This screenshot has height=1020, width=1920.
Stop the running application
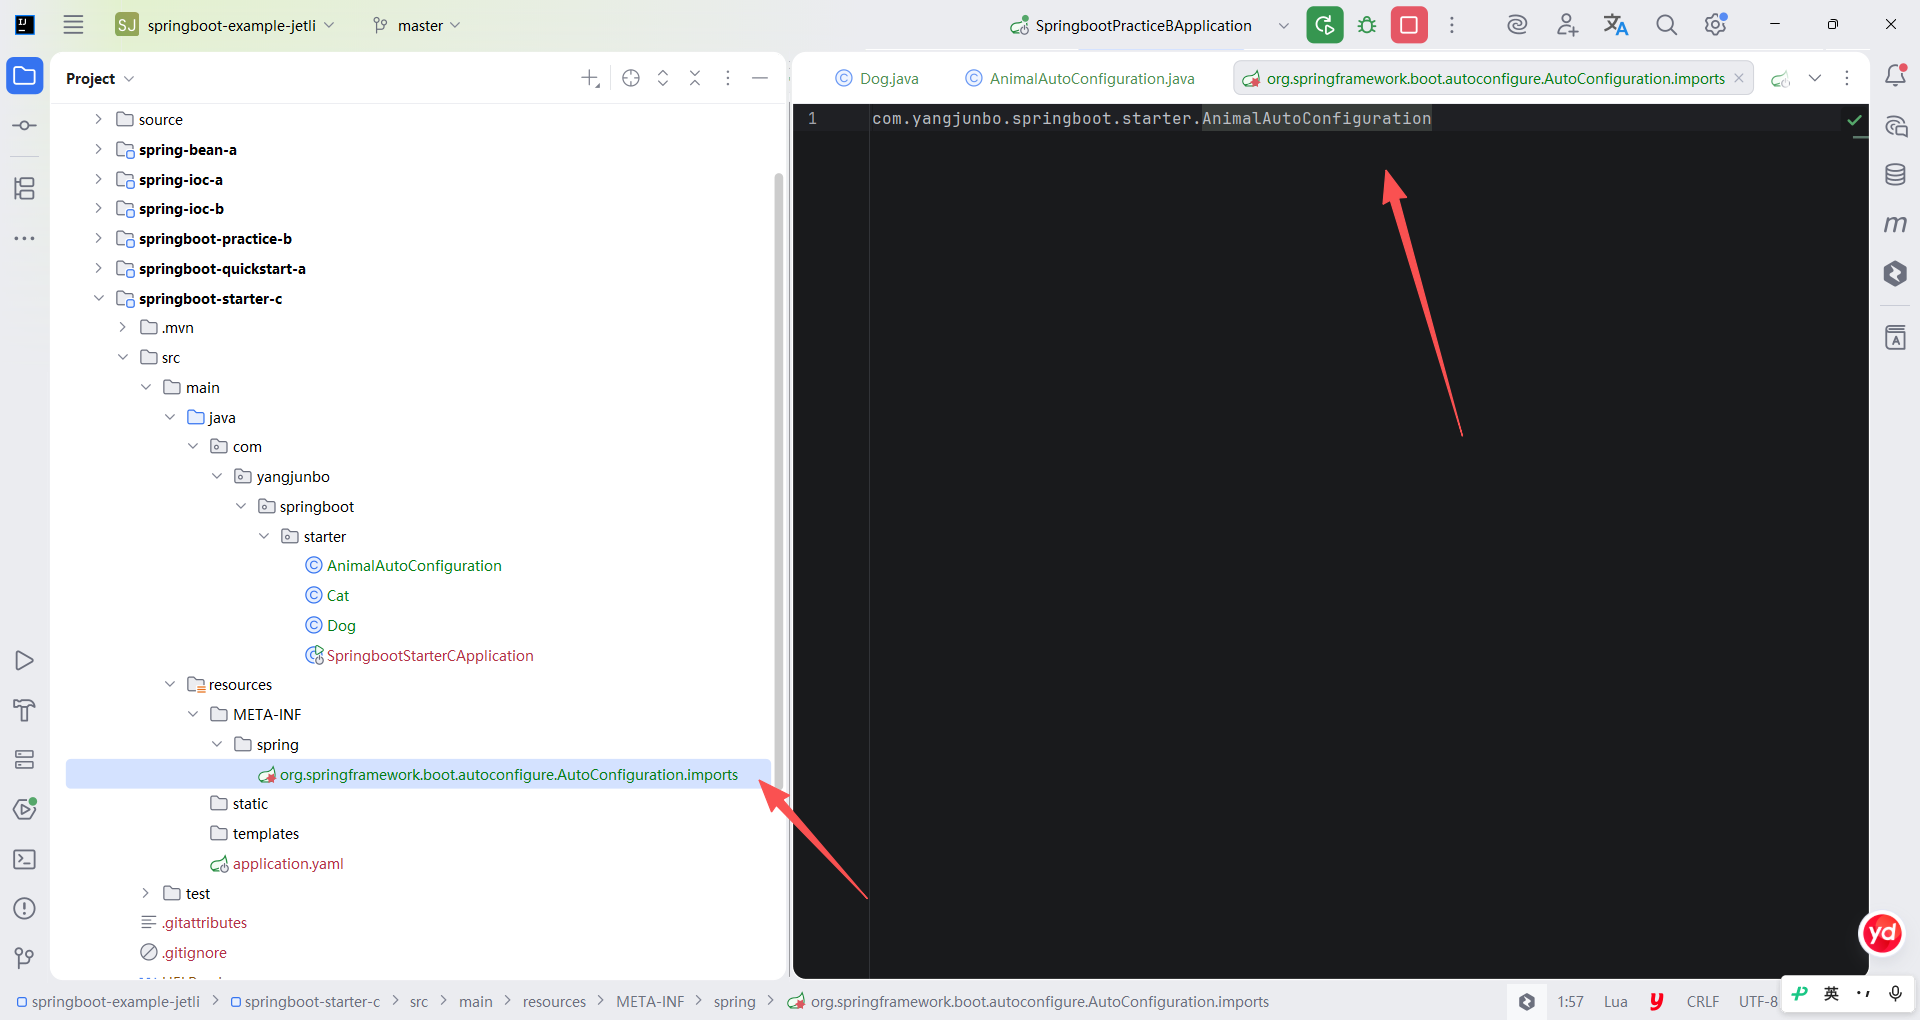pyautogui.click(x=1409, y=25)
